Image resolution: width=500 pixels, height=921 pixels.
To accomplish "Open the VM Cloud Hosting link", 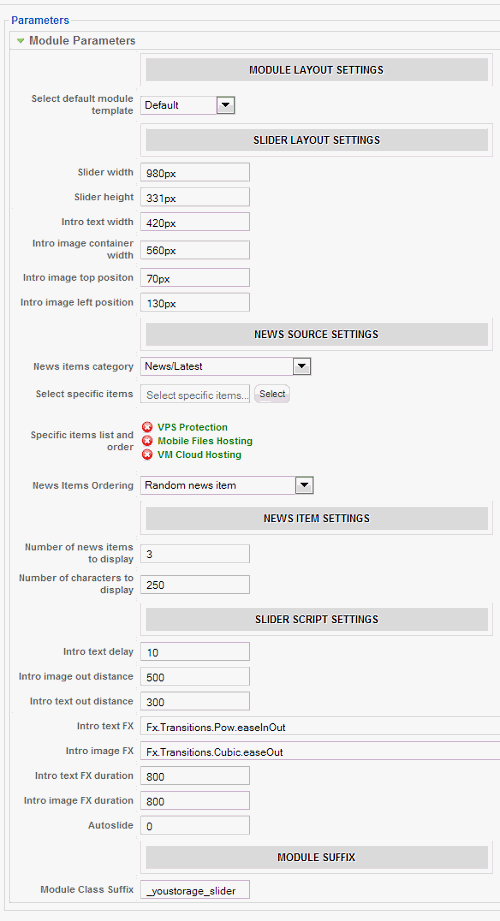I will (199, 455).
